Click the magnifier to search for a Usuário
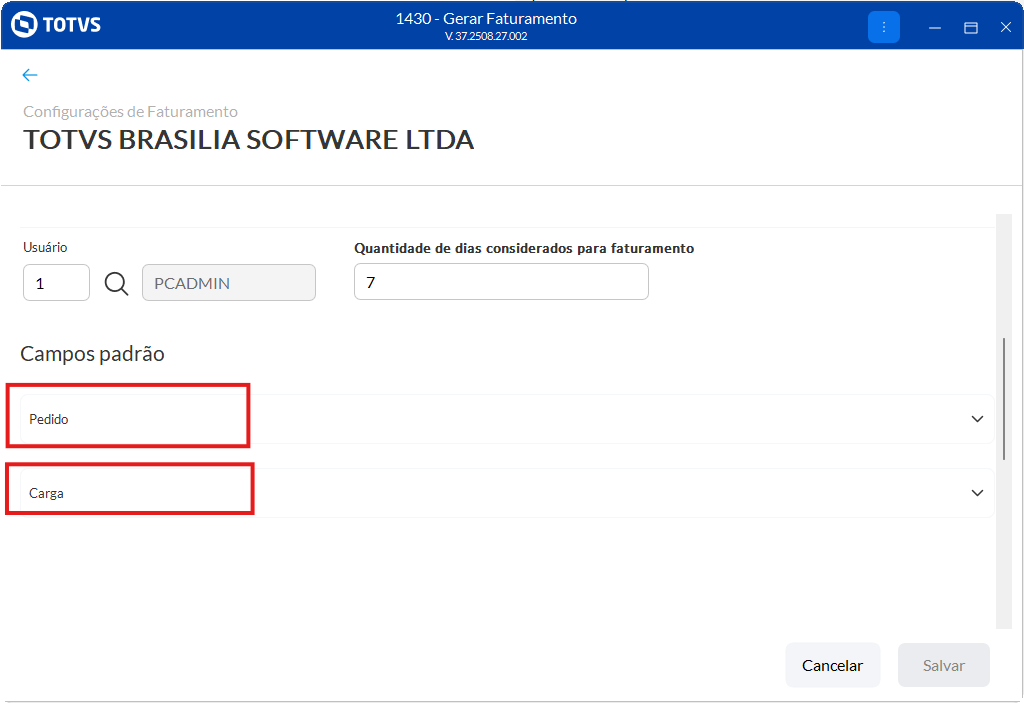 [x=117, y=284]
